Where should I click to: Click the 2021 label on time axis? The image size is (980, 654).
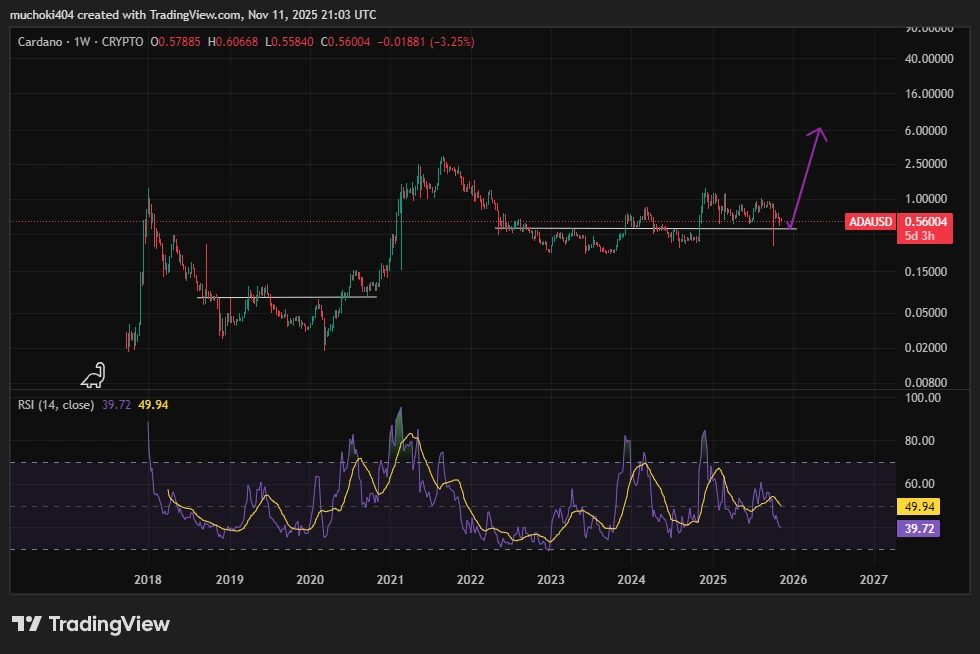pyautogui.click(x=391, y=580)
